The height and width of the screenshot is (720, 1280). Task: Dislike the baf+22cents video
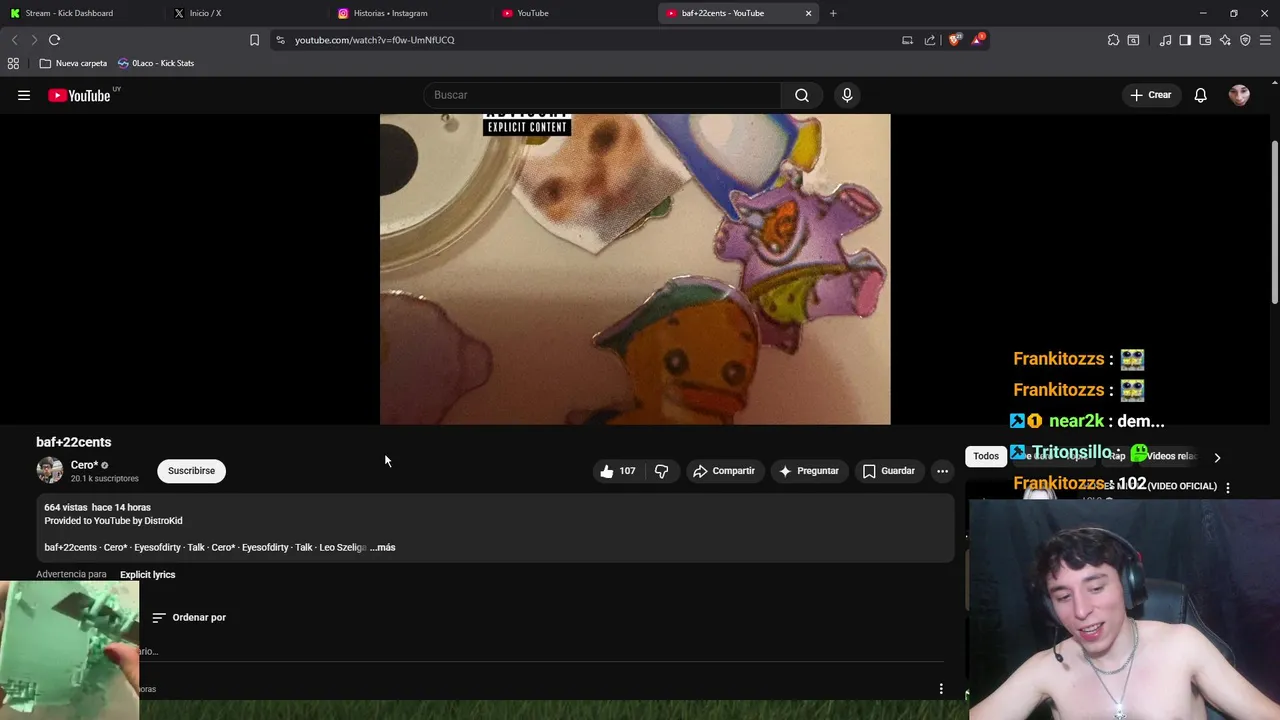(661, 471)
